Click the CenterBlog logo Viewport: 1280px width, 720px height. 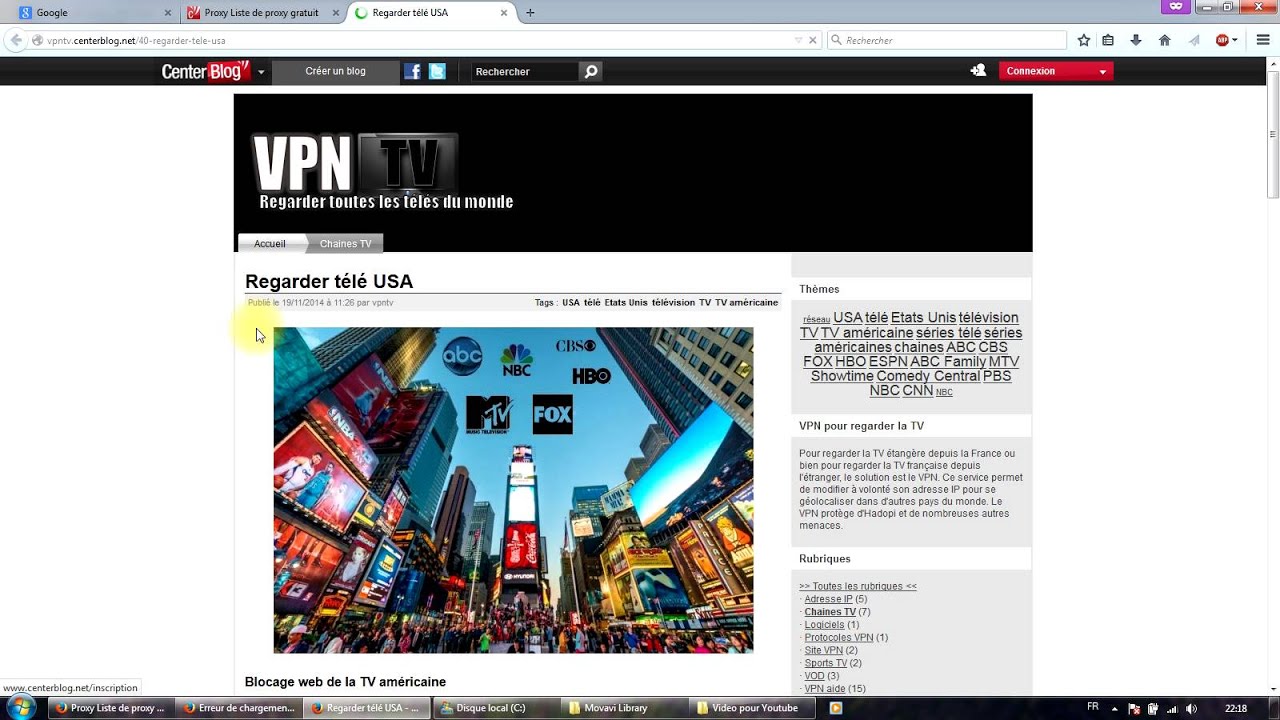(206, 71)
